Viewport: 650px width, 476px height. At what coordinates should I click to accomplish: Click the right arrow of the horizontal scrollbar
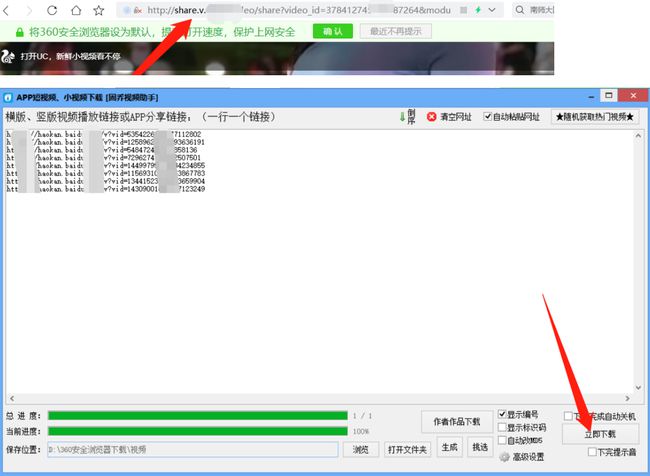[x=627, y=398]
